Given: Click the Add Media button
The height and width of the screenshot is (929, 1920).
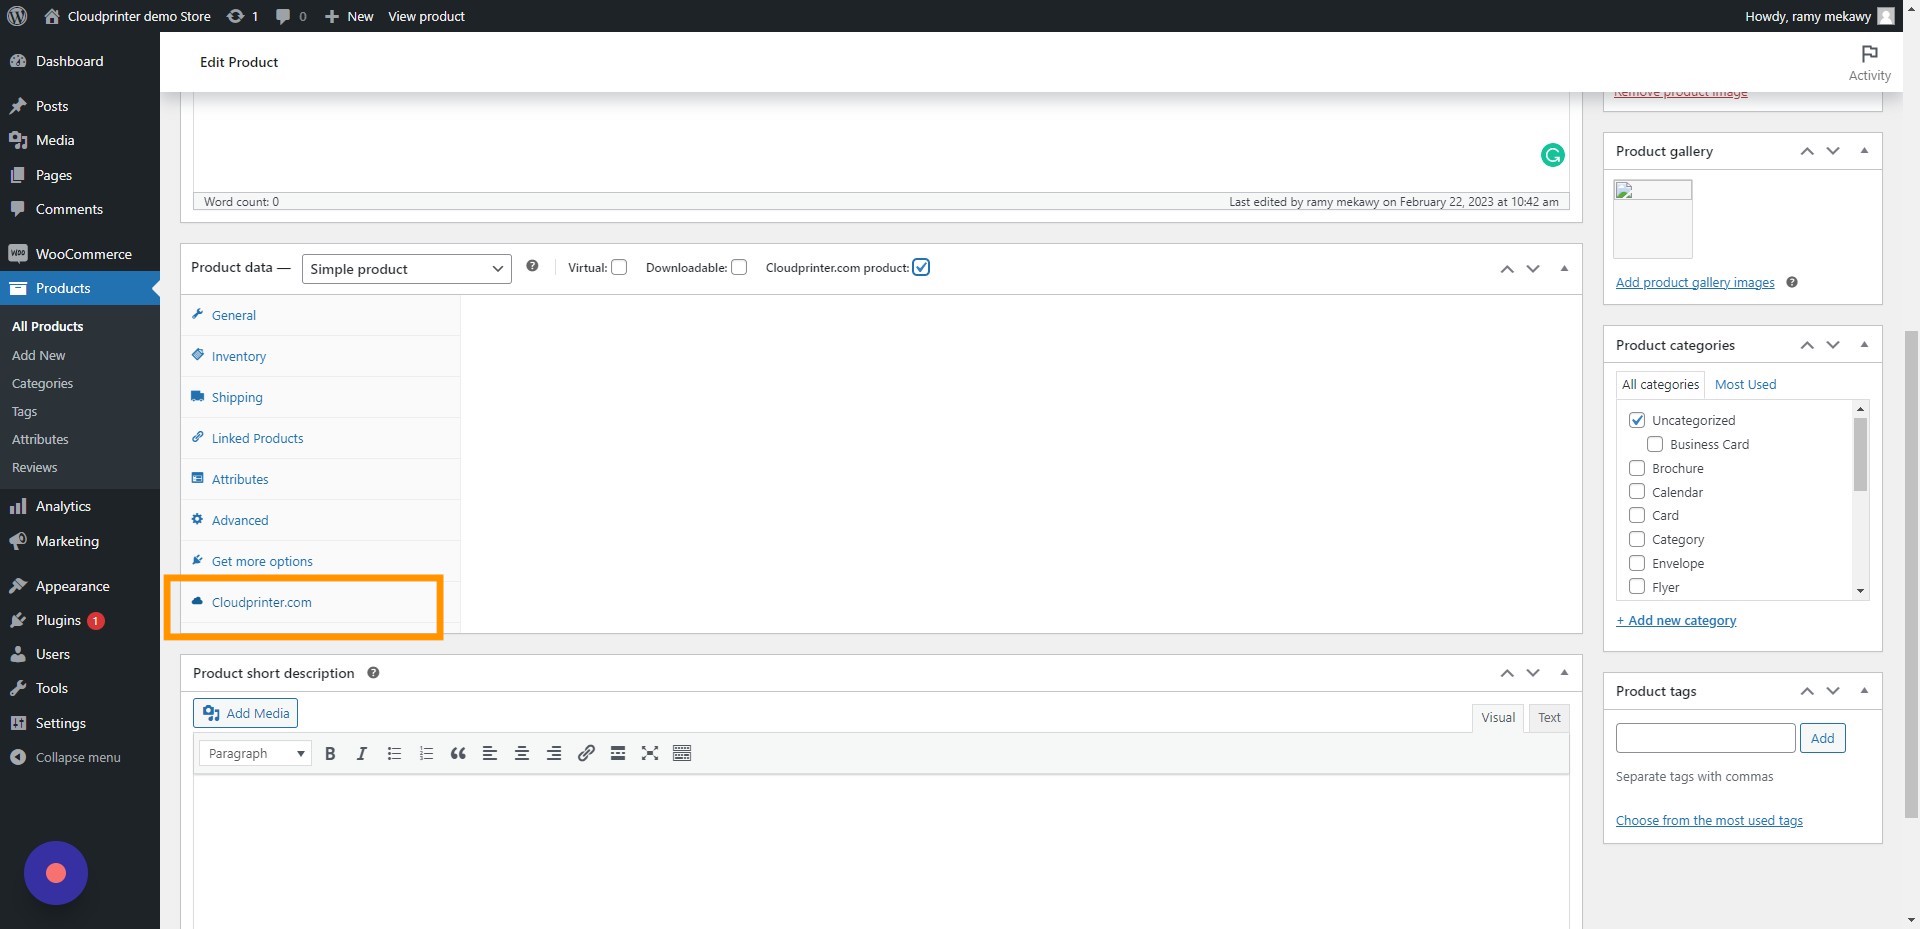Looking at the screenshot, I should (245, 713).
